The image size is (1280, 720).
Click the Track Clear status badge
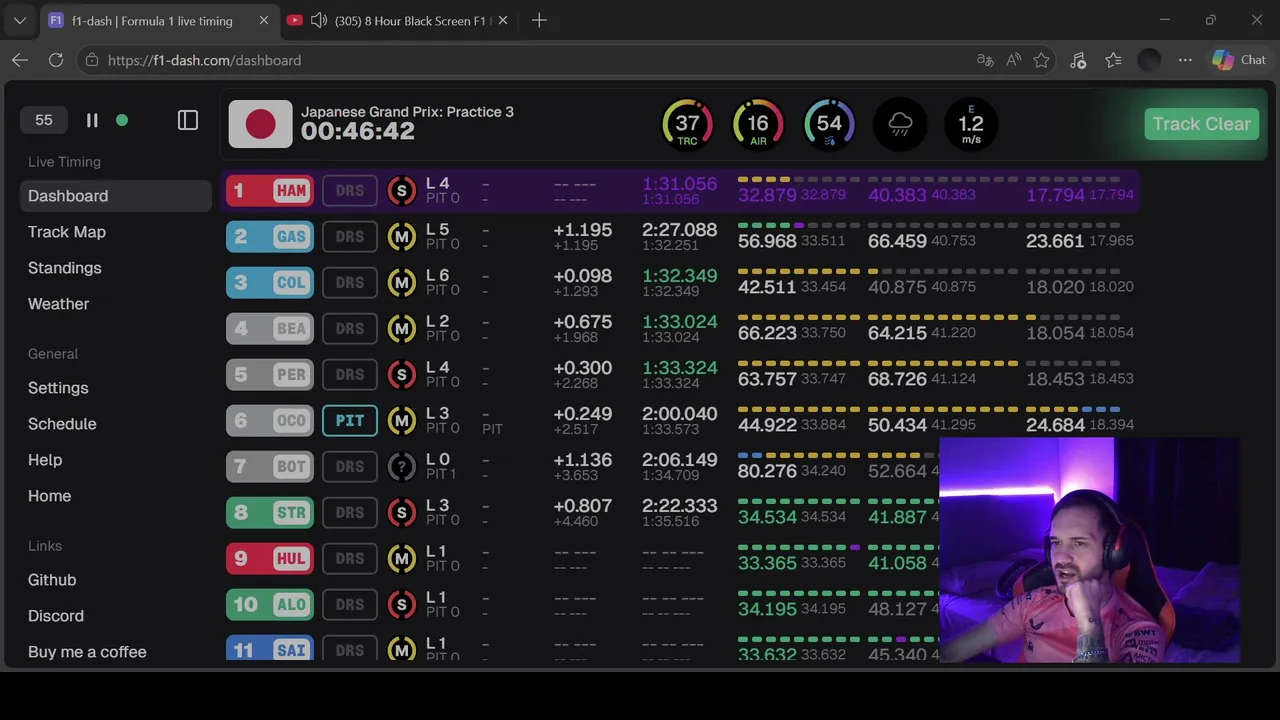pos(1201,124)
